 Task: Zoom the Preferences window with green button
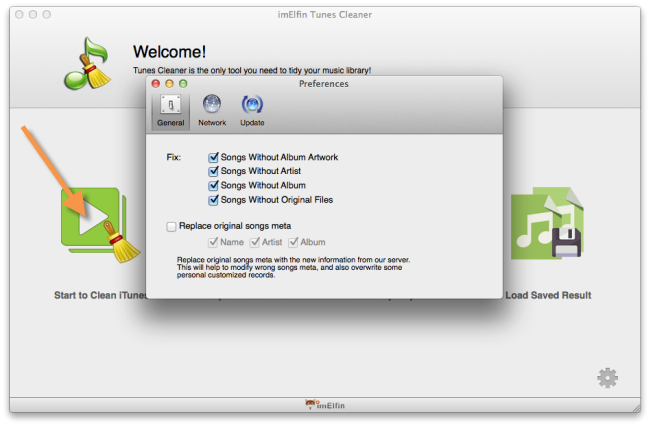[183, 84]
